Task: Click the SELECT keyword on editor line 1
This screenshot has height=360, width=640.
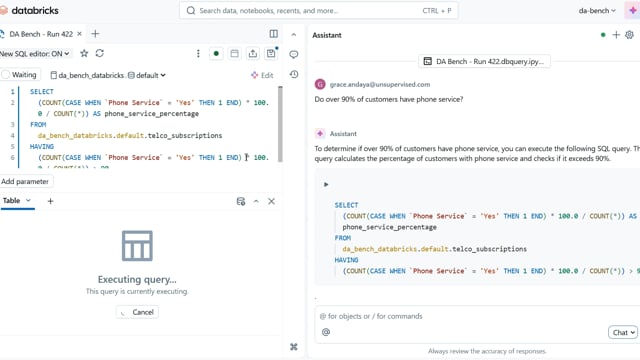Action: tap(42, 91)
